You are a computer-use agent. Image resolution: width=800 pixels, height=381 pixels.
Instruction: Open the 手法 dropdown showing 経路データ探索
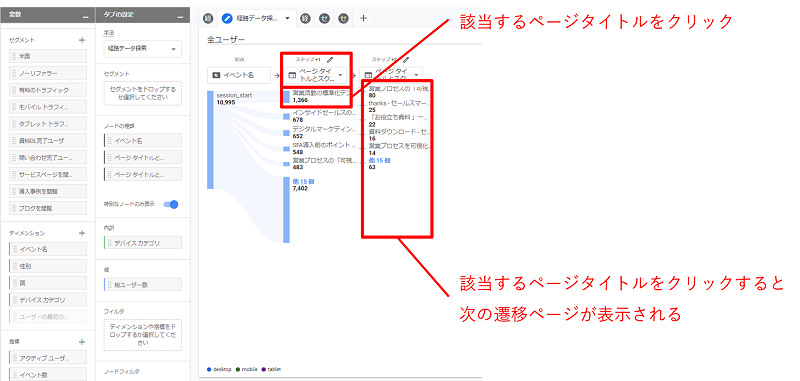(142, 49)
